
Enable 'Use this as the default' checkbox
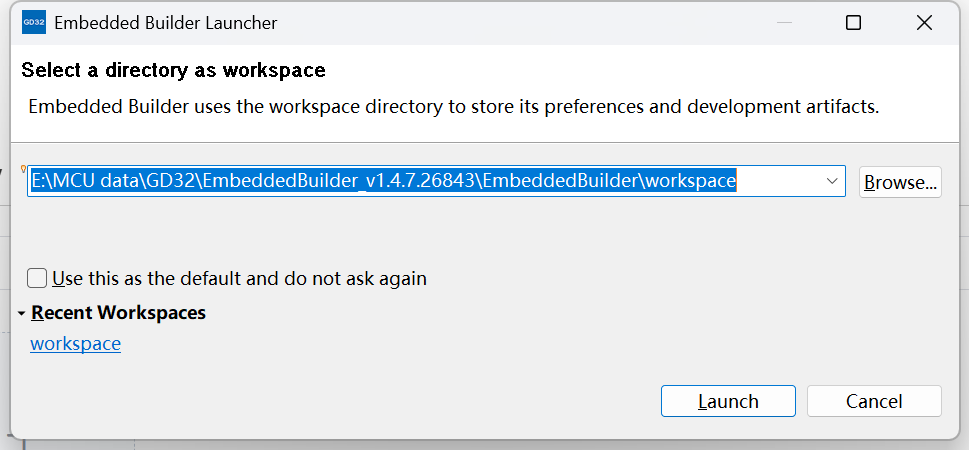(x=38, y=278)
